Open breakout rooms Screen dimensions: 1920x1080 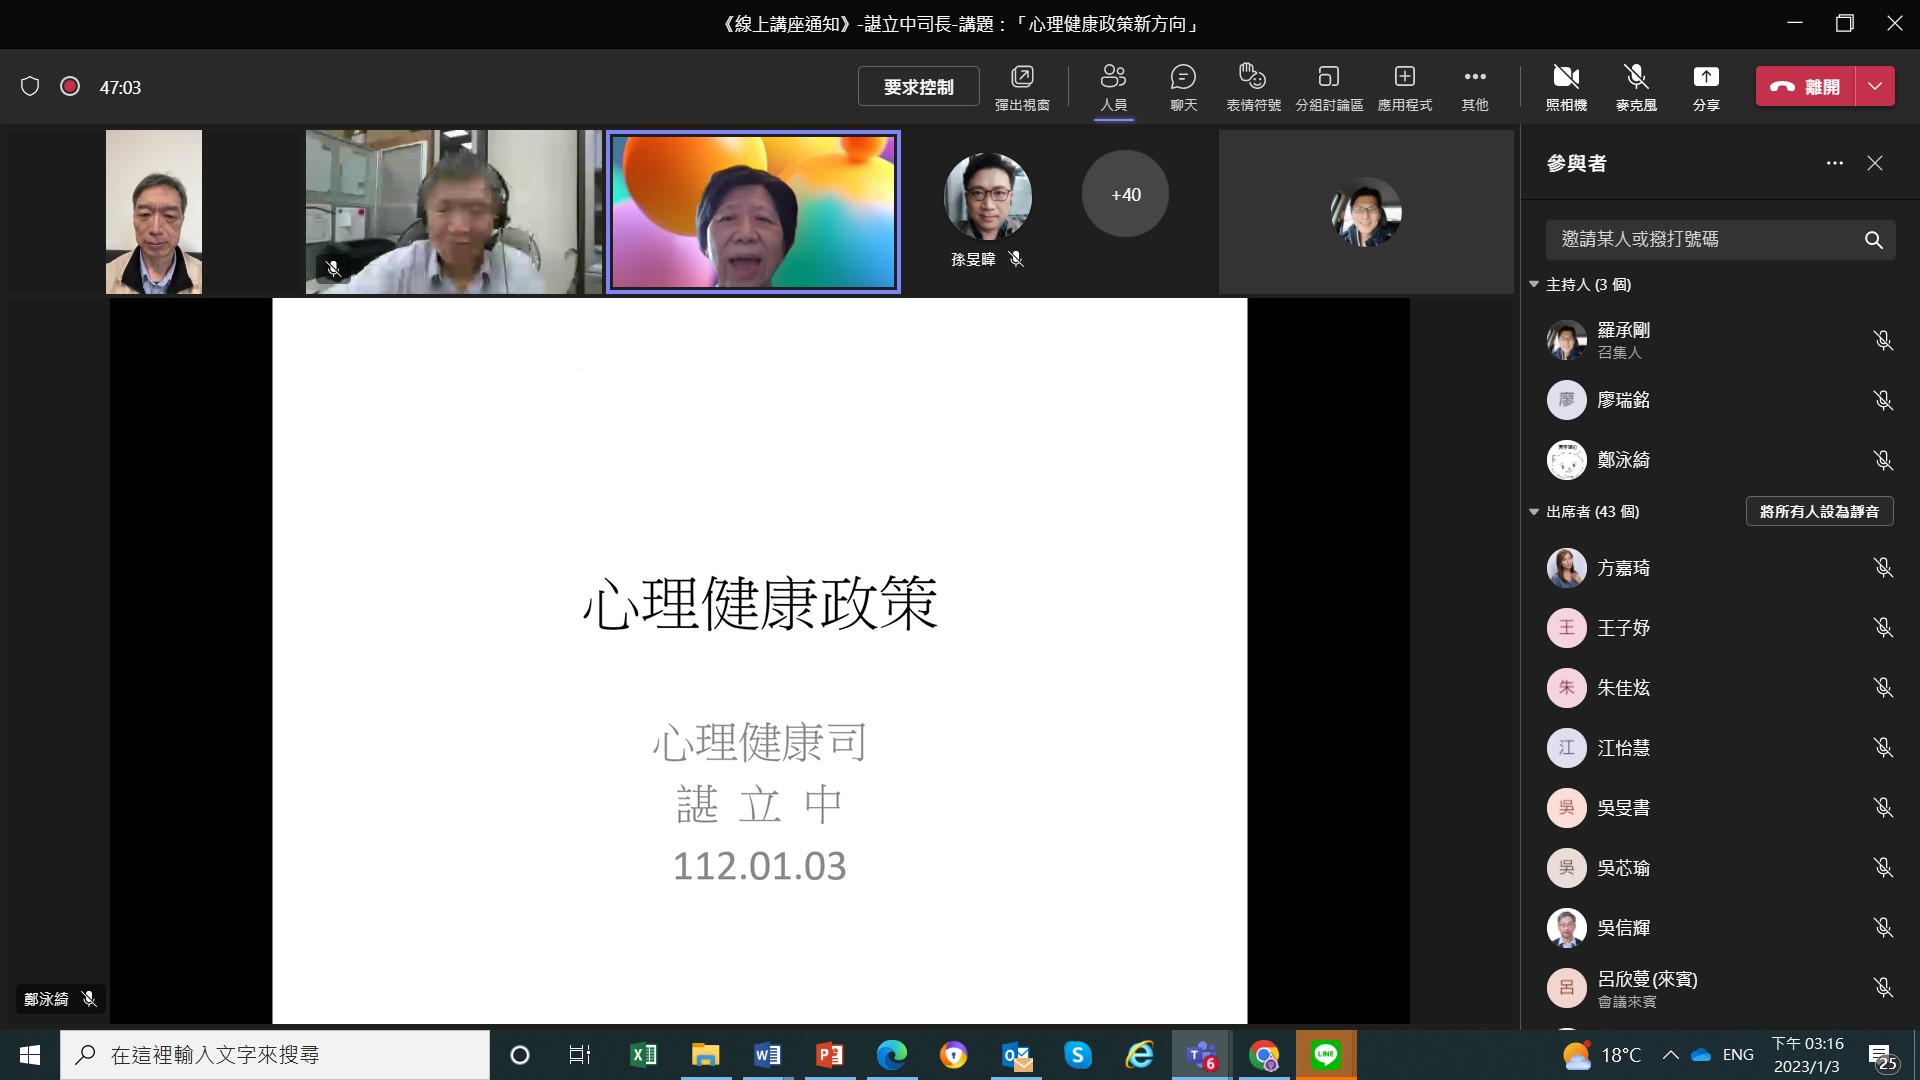pos(1329,87)
